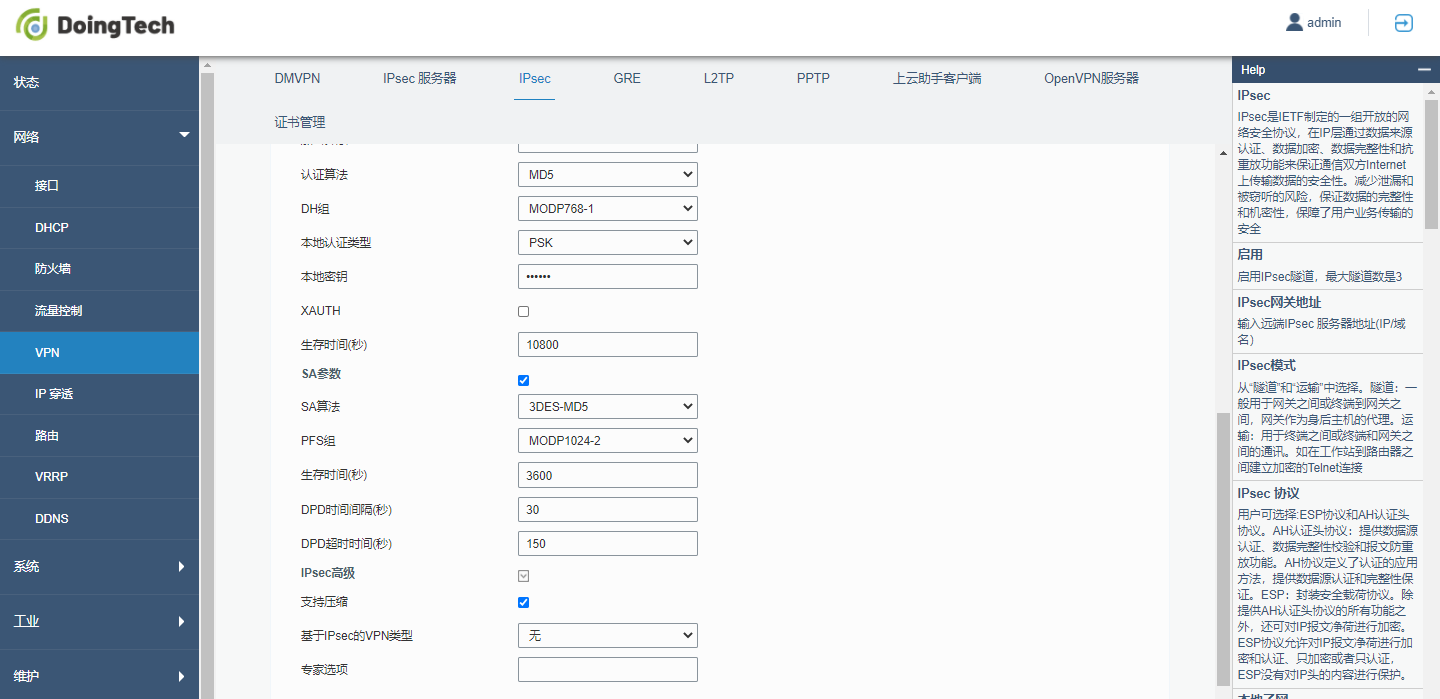
Task: Click the first 生存时间 field showing 10800
Action: pos(608,345)
